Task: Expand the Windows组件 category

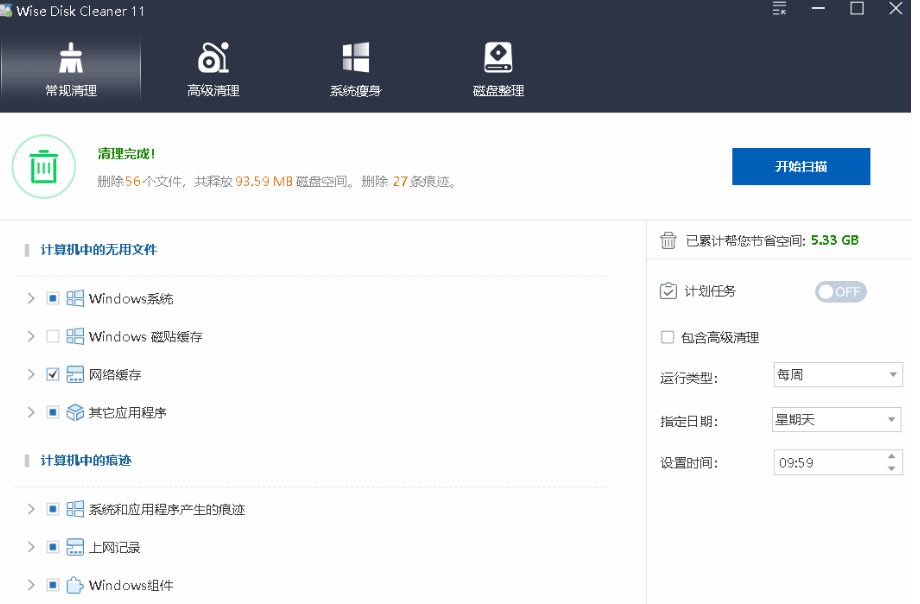Action: point(31,585)
